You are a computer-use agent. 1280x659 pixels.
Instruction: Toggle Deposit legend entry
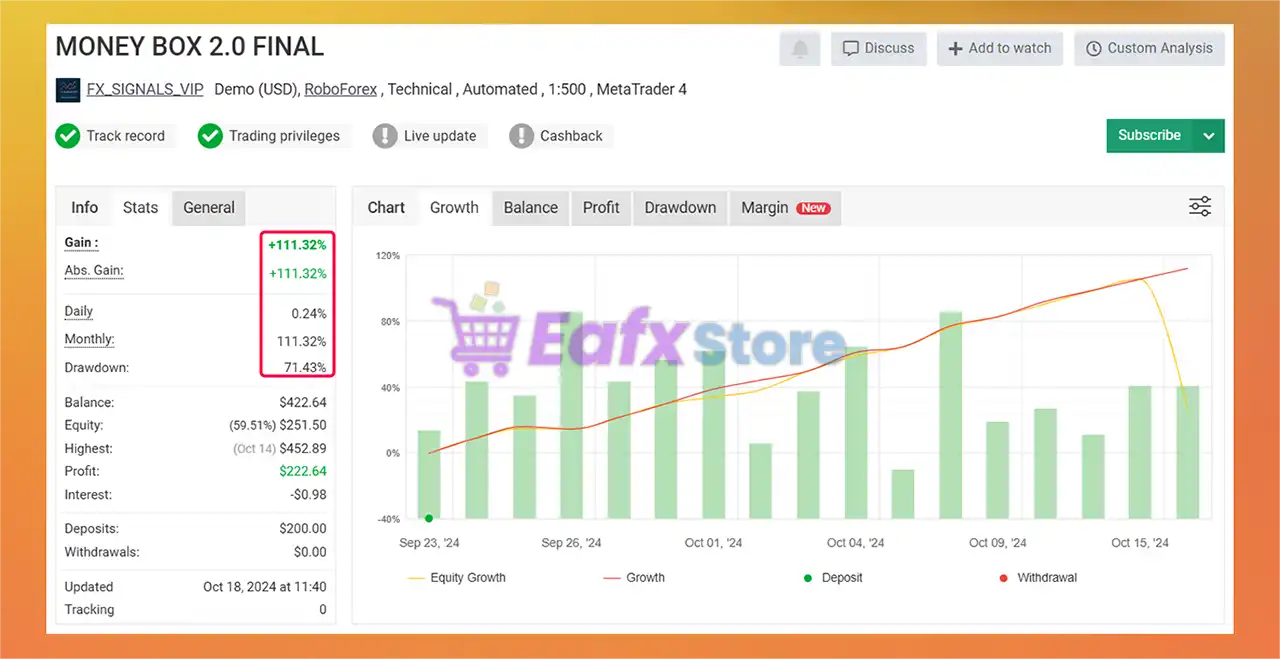(x=832, y=577)
